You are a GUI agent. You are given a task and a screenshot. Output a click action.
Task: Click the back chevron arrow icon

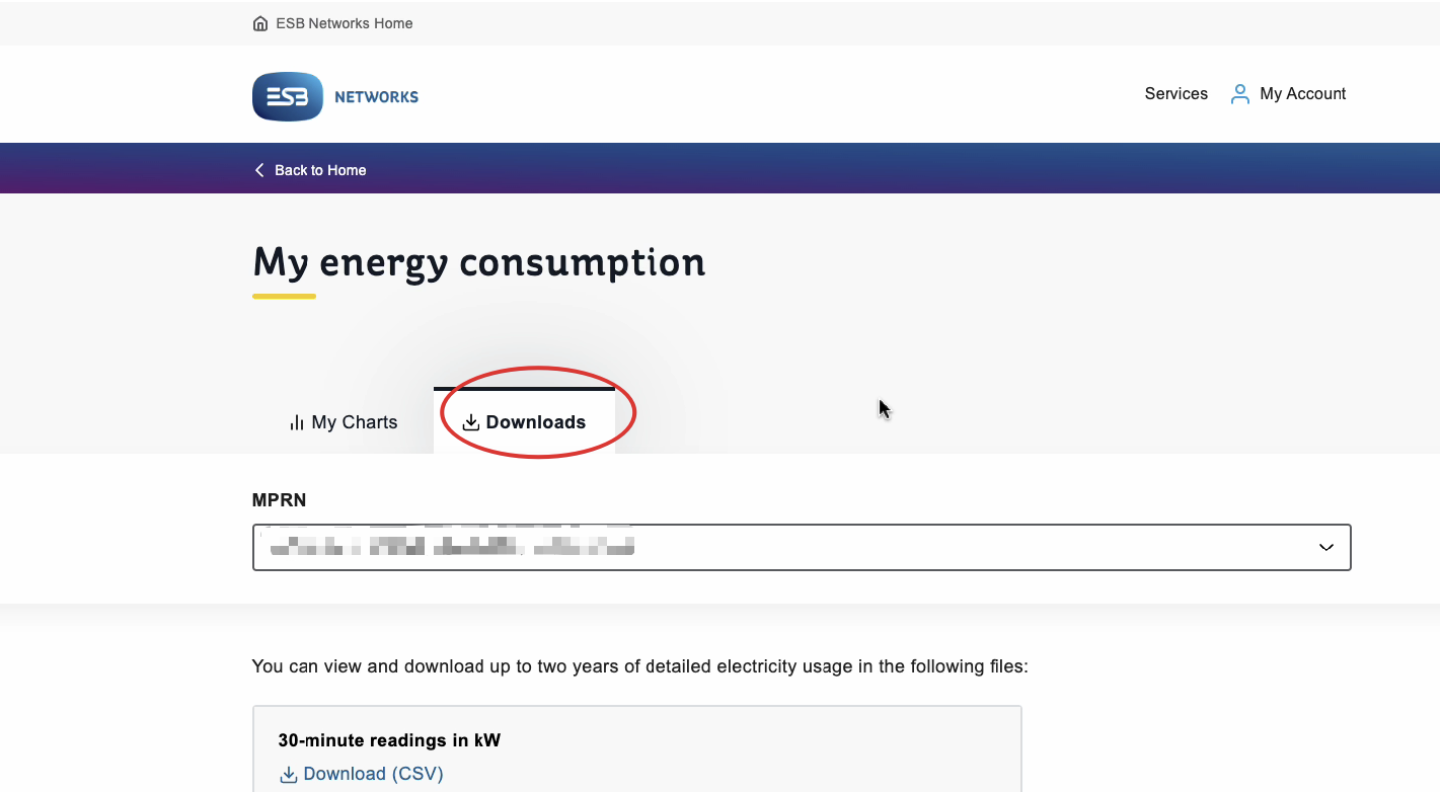click(259, 170)
